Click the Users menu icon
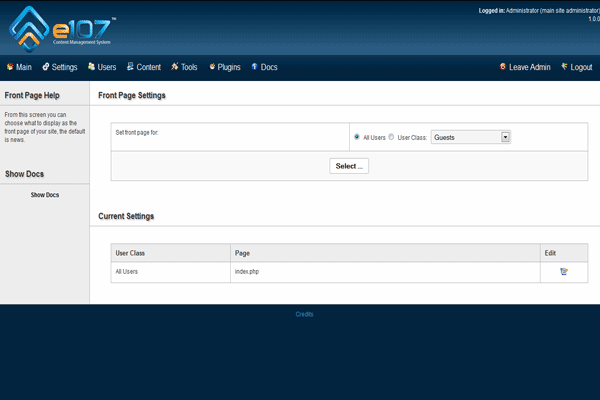This screenshot has height=400, width=600. click(x=91, y=67)
